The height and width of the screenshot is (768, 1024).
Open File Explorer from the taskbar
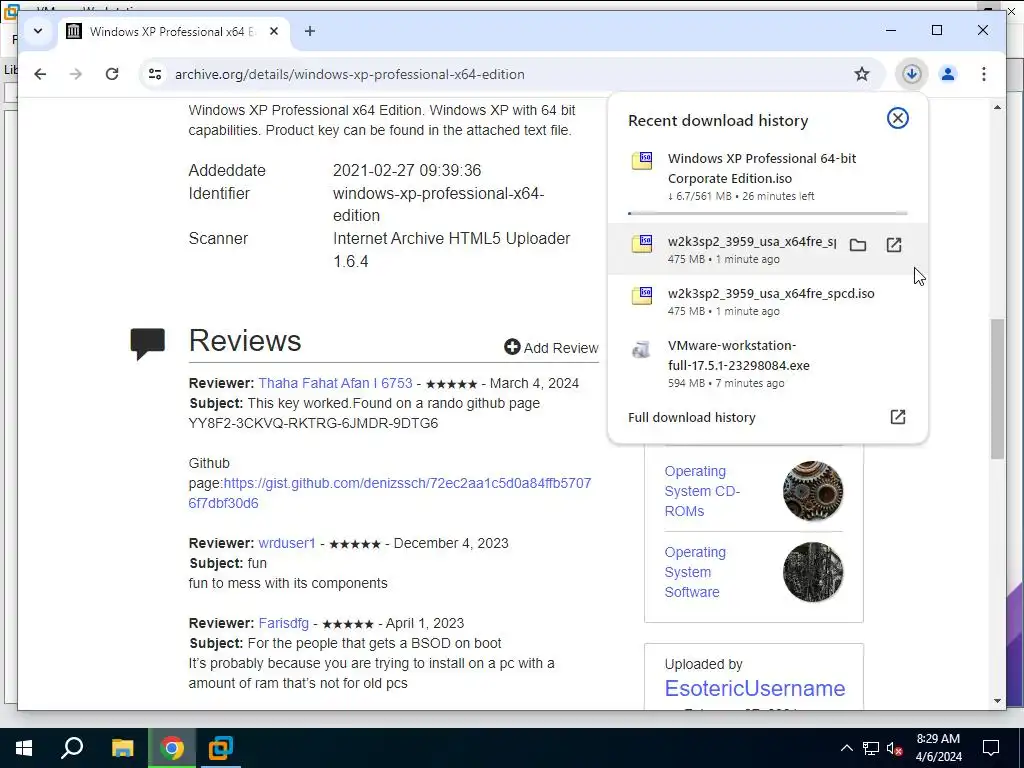pyautogui.click(x=122, y=748)
